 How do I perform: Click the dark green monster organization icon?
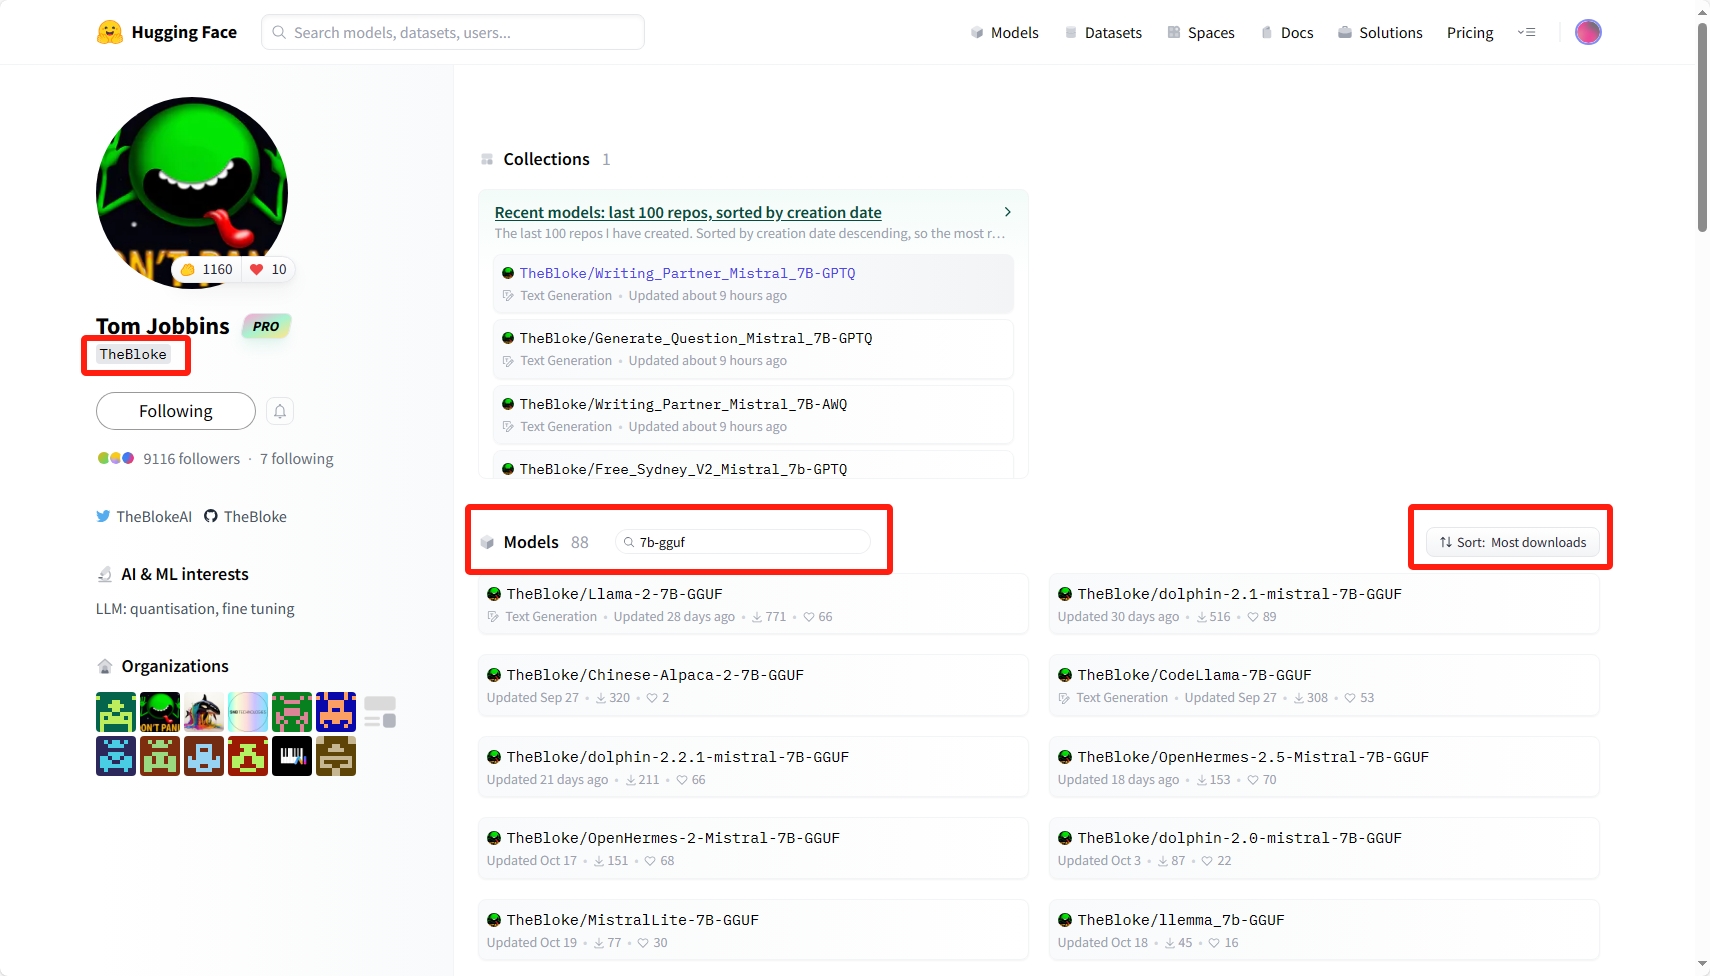click(x=160, y=712)
